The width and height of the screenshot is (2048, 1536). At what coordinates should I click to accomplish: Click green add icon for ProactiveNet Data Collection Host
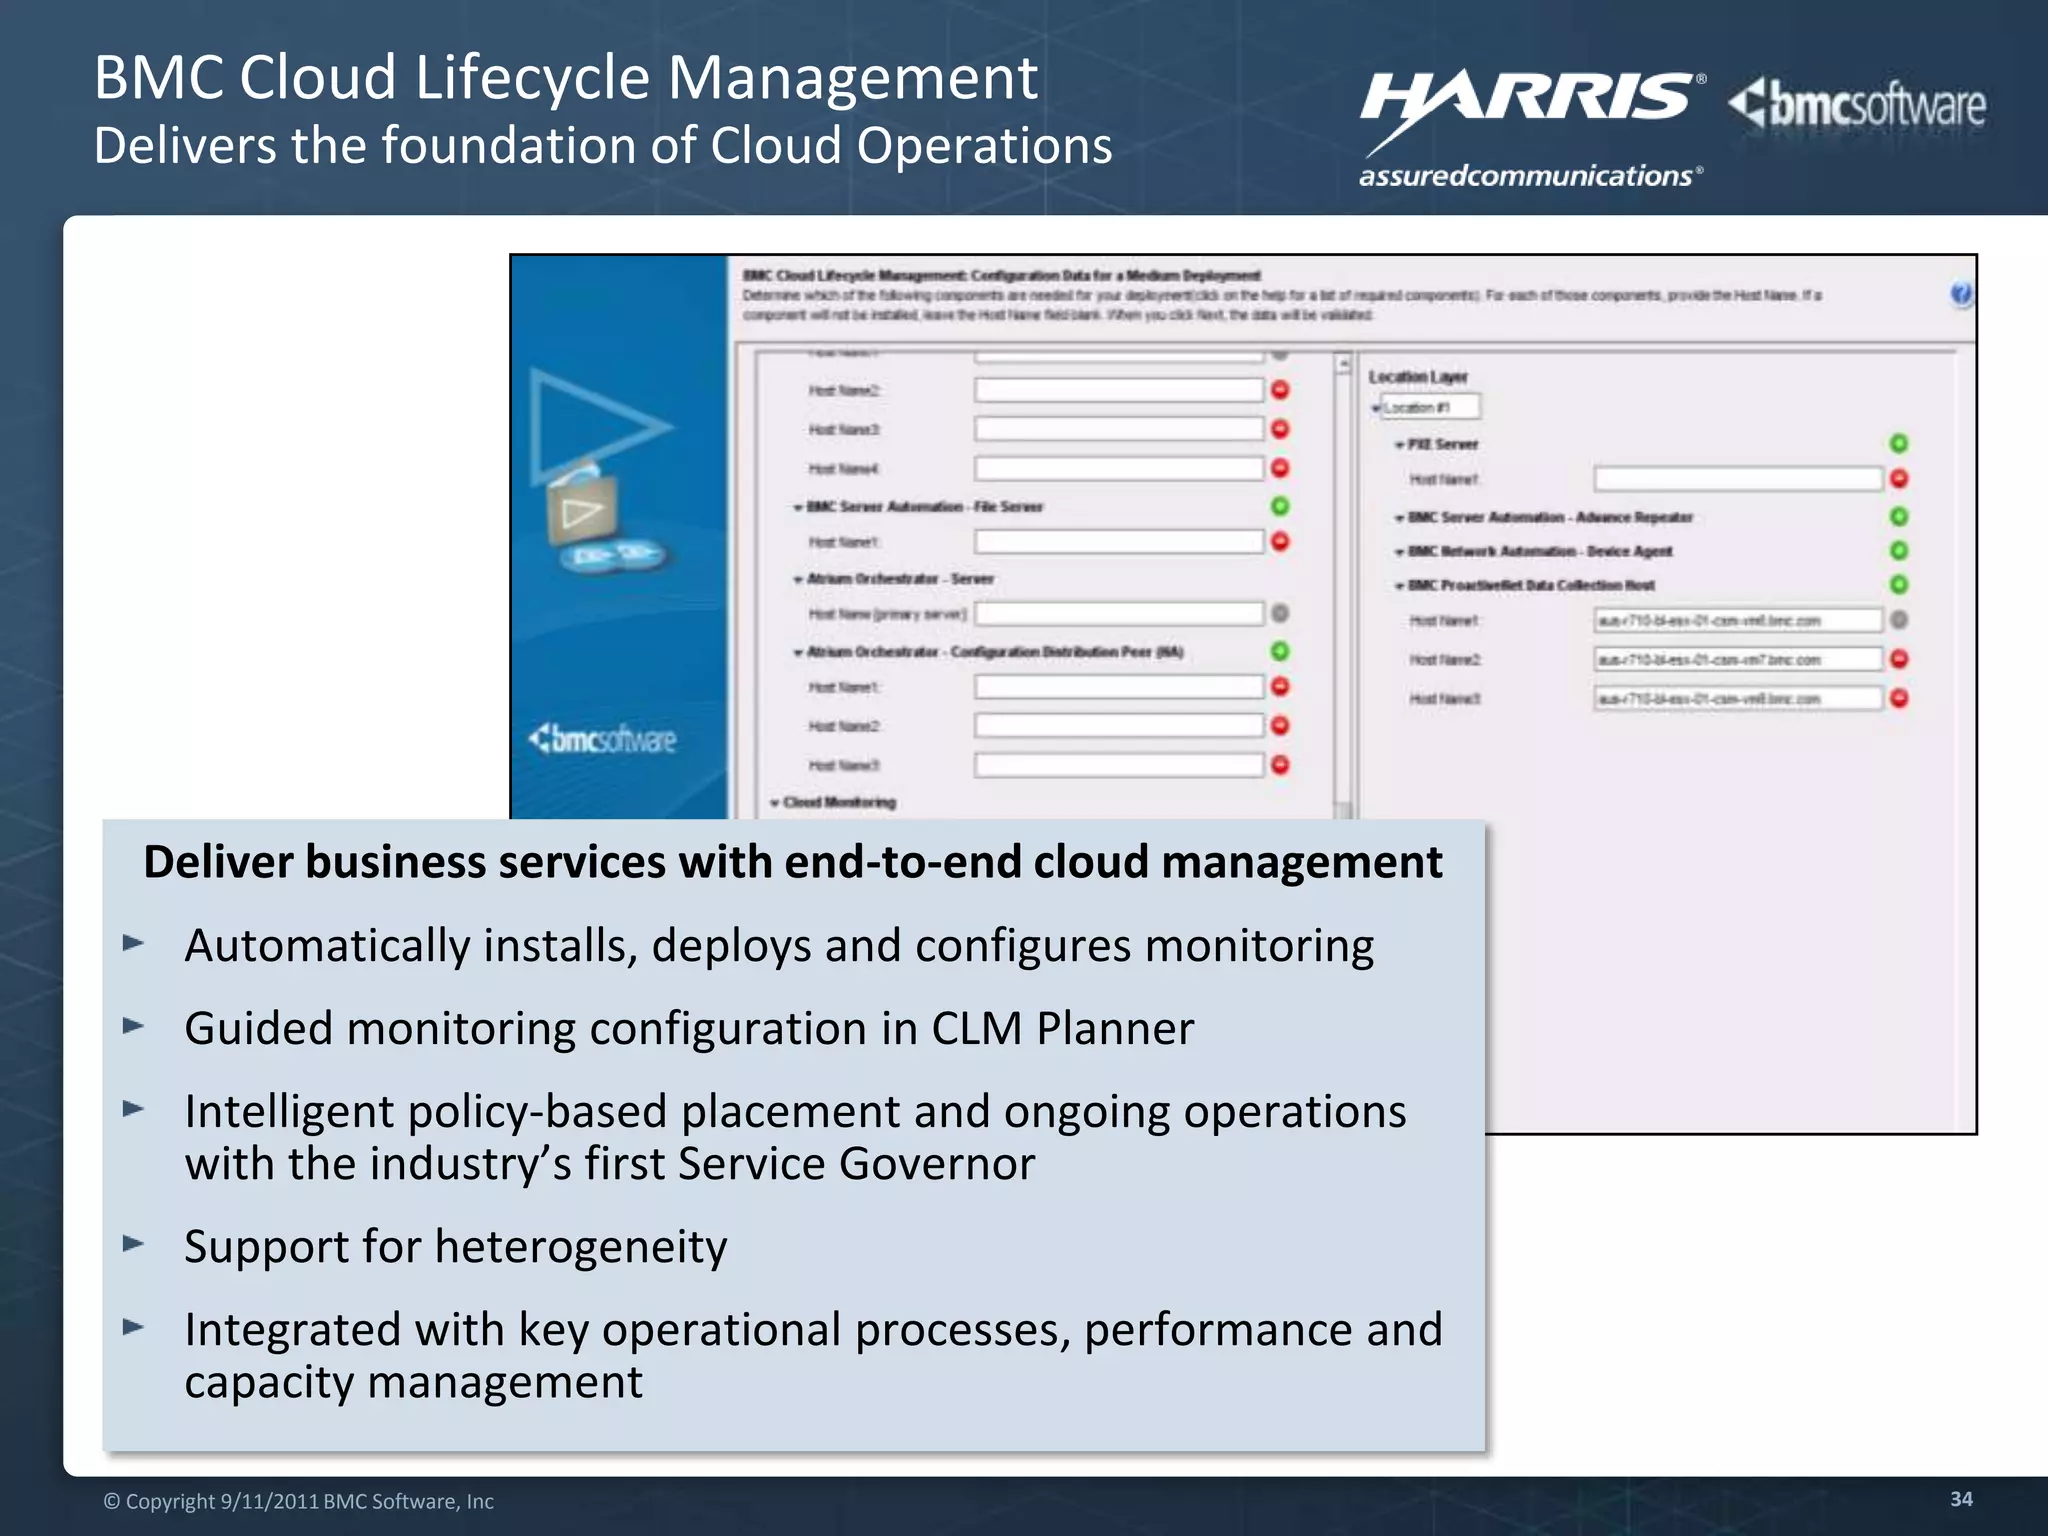pyautogui.click(x=1898, y=585)
